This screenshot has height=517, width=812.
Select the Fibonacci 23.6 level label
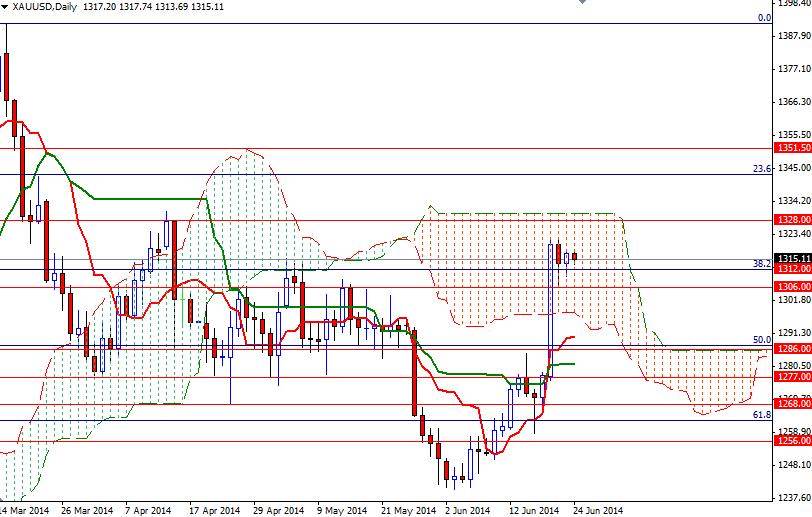click(762, 169)
